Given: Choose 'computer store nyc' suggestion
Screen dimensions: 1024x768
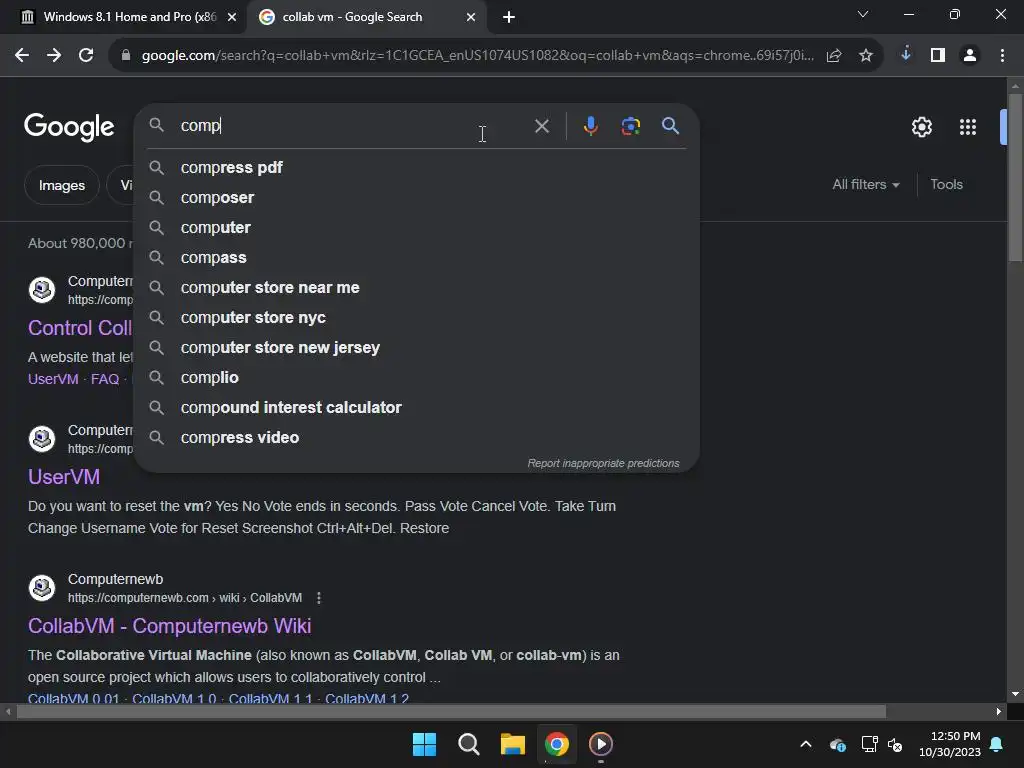Looking at the screenshot, I should click(417, 318).
